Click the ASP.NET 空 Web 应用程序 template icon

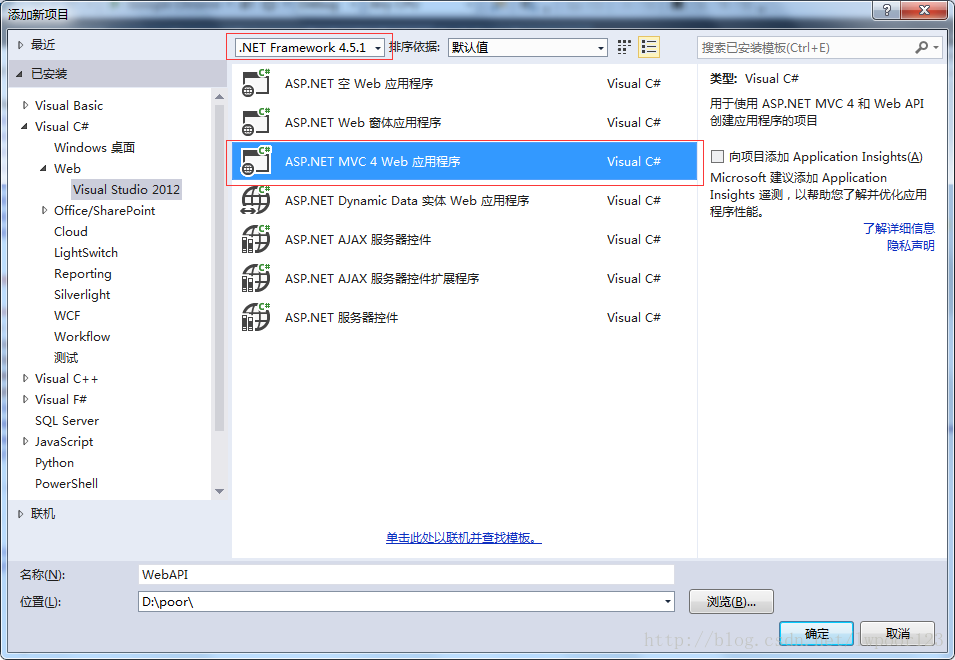click(x=256, y=83)
